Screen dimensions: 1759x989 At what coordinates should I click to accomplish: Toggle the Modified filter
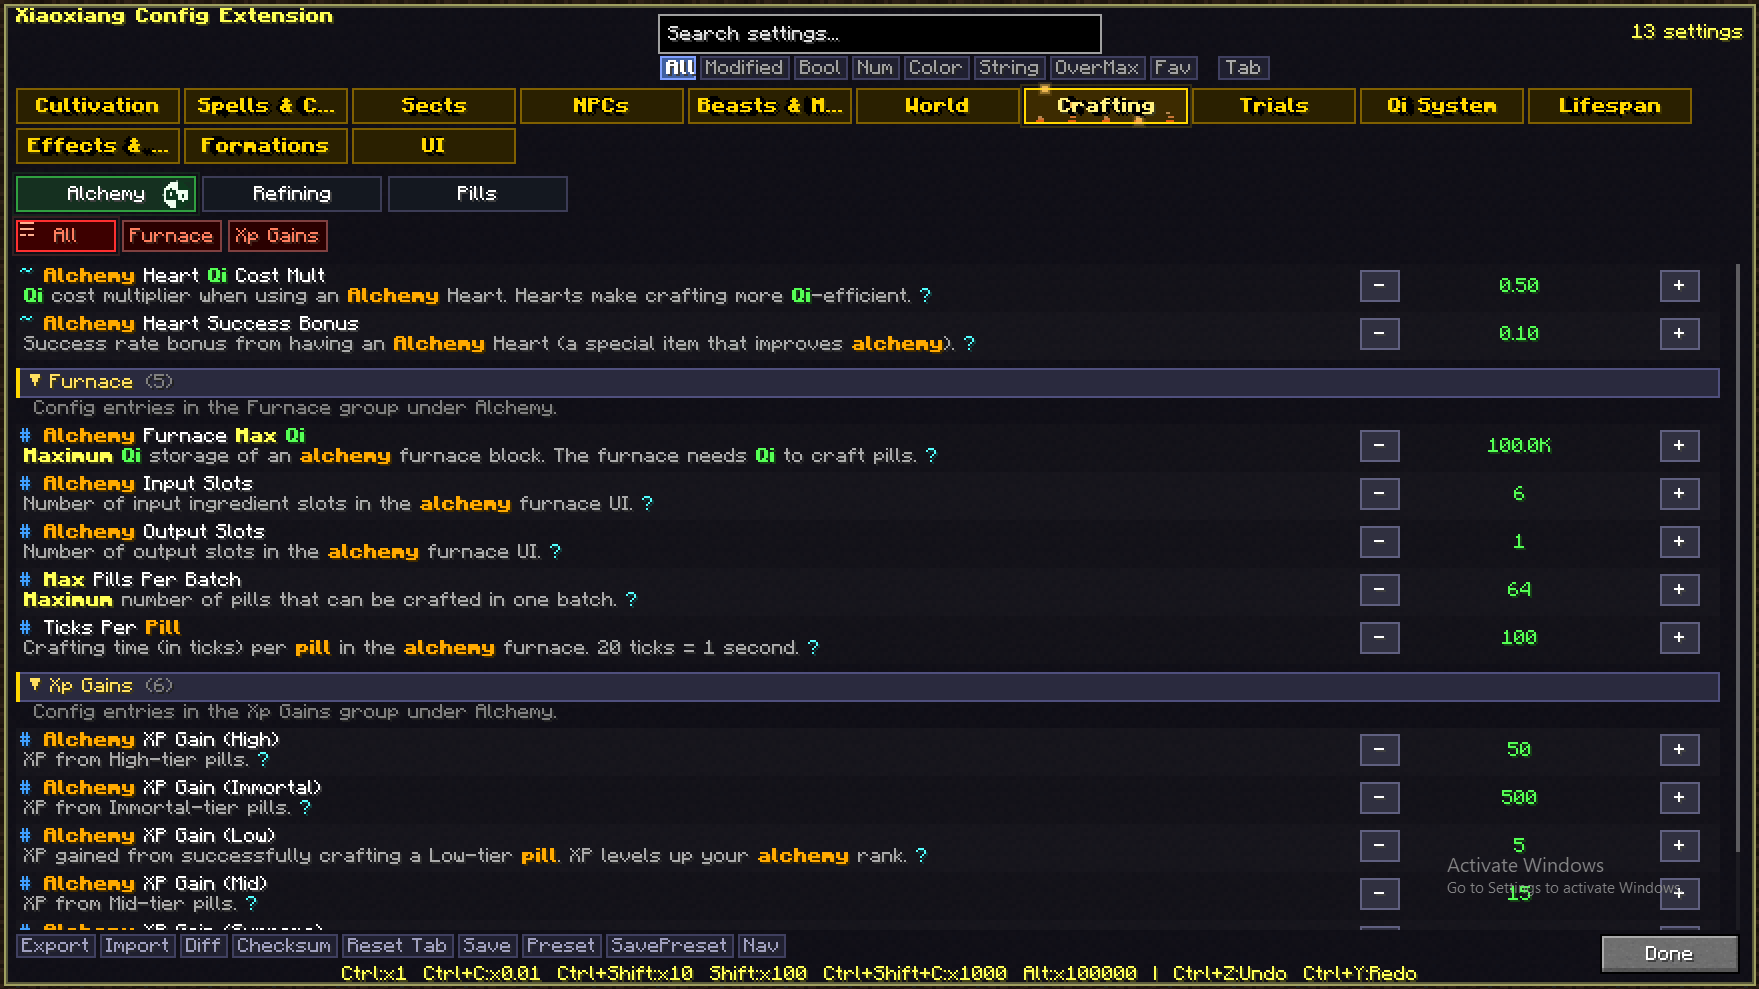(x=743, y=68)
